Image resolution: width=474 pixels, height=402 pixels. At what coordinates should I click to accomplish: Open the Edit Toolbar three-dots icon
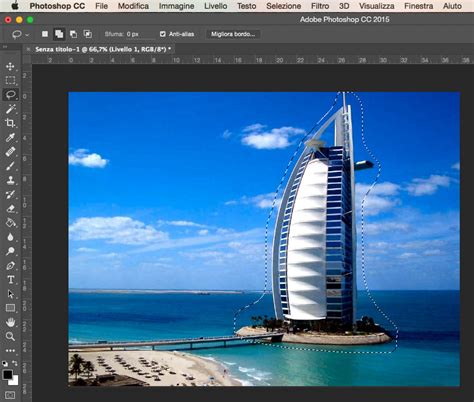10,350
